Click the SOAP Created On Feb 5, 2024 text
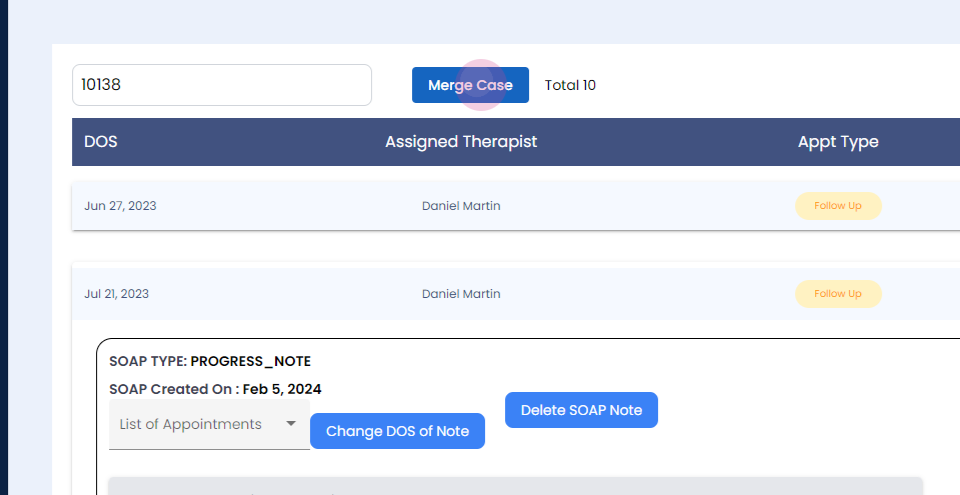Screen dimensions: 960x495 pyautogui.click(x=215, y=389)
